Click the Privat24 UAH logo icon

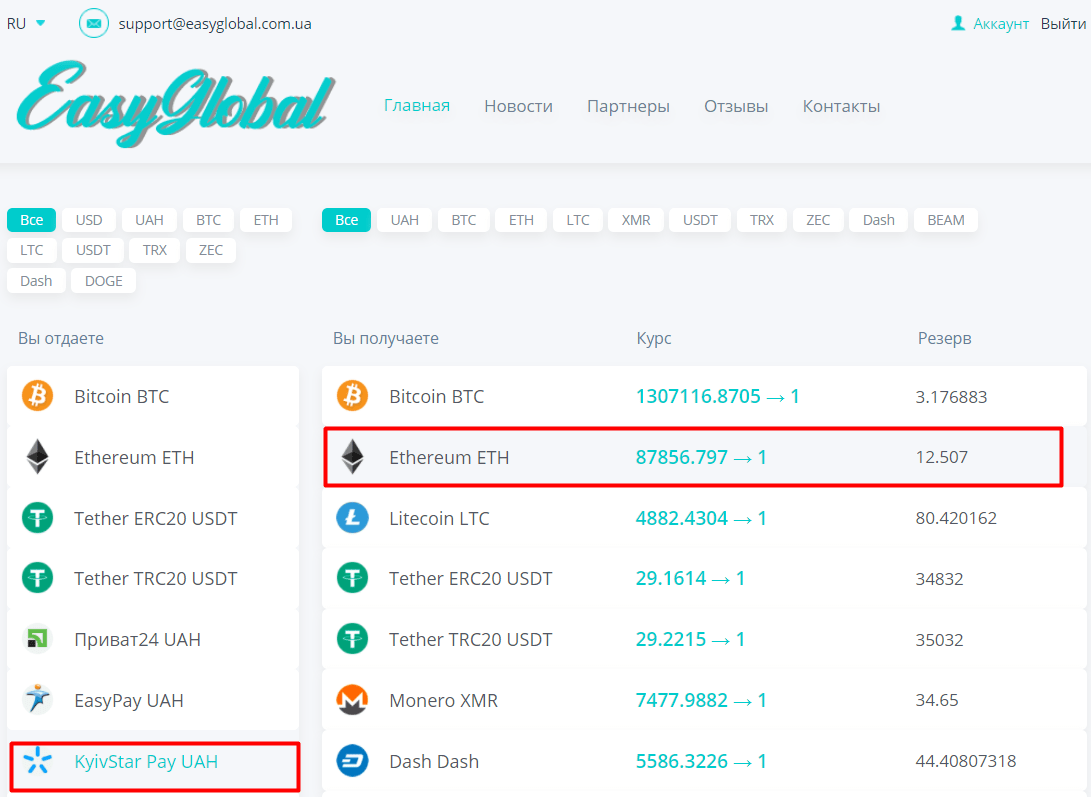tap(37, 639)
